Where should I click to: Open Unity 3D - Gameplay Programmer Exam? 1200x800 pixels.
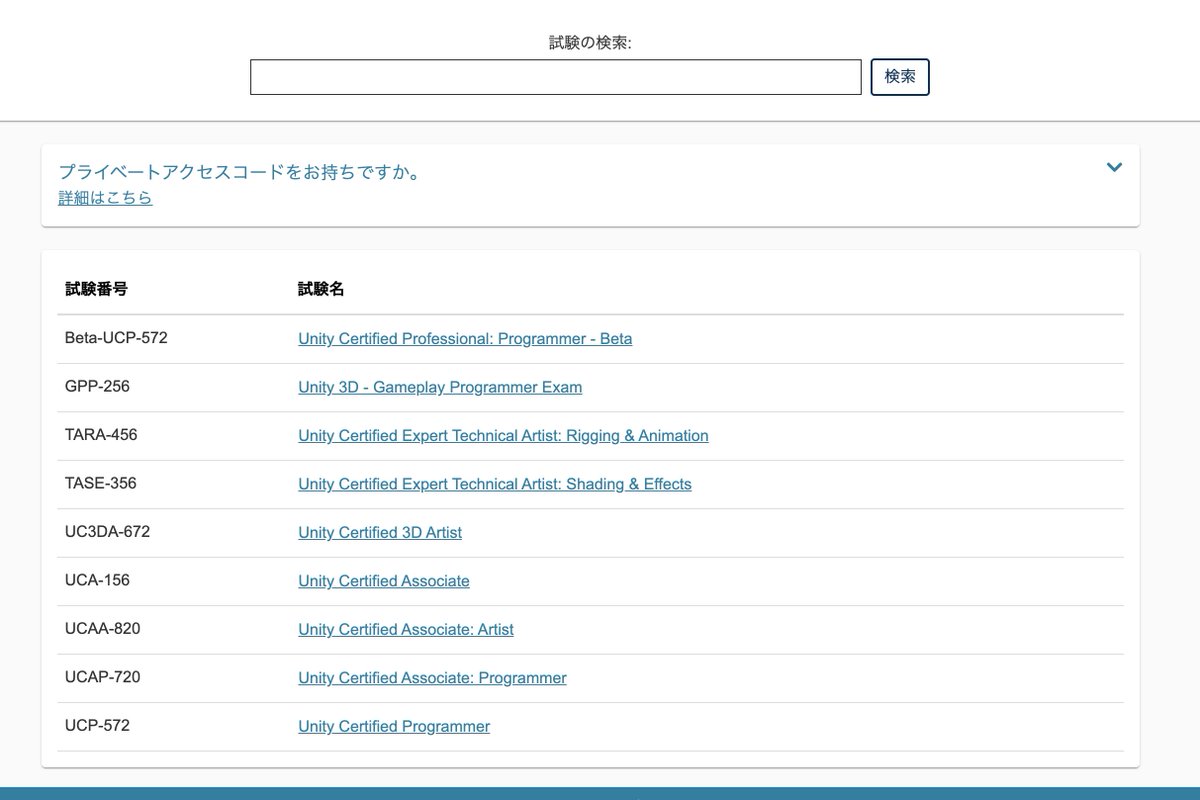(x=440, y=387)
